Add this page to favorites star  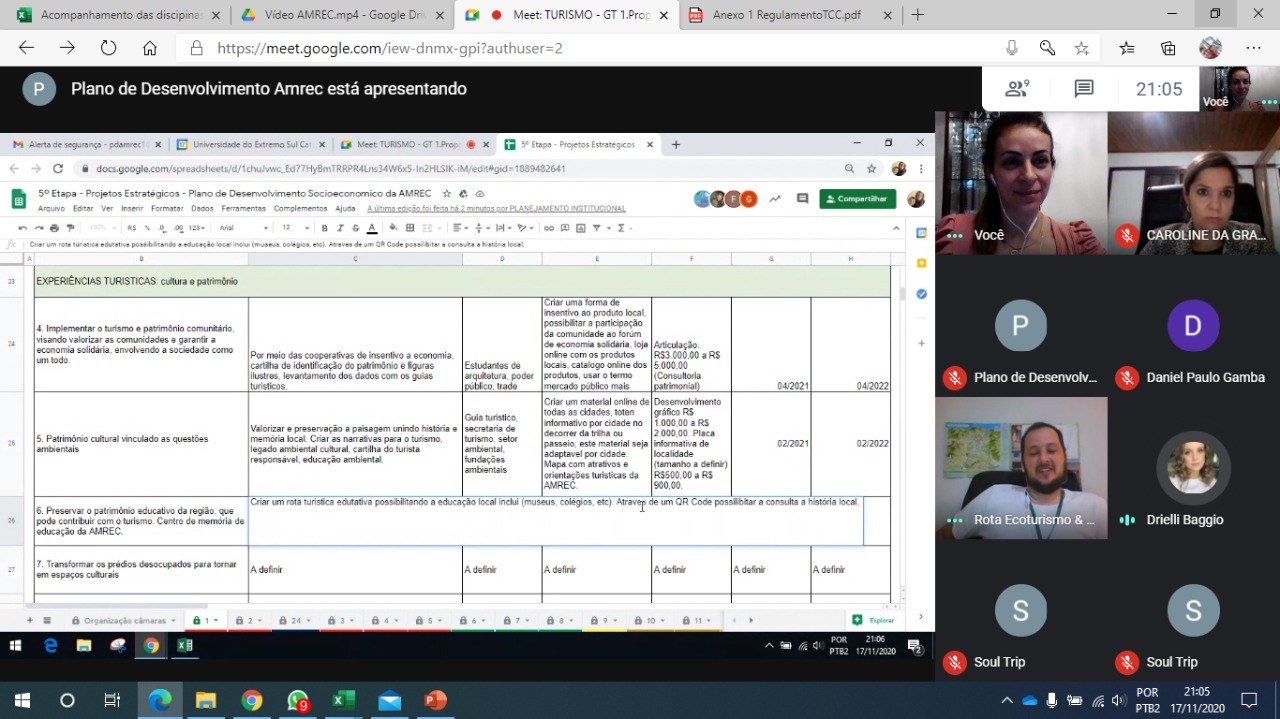[x=1081, y=48]
